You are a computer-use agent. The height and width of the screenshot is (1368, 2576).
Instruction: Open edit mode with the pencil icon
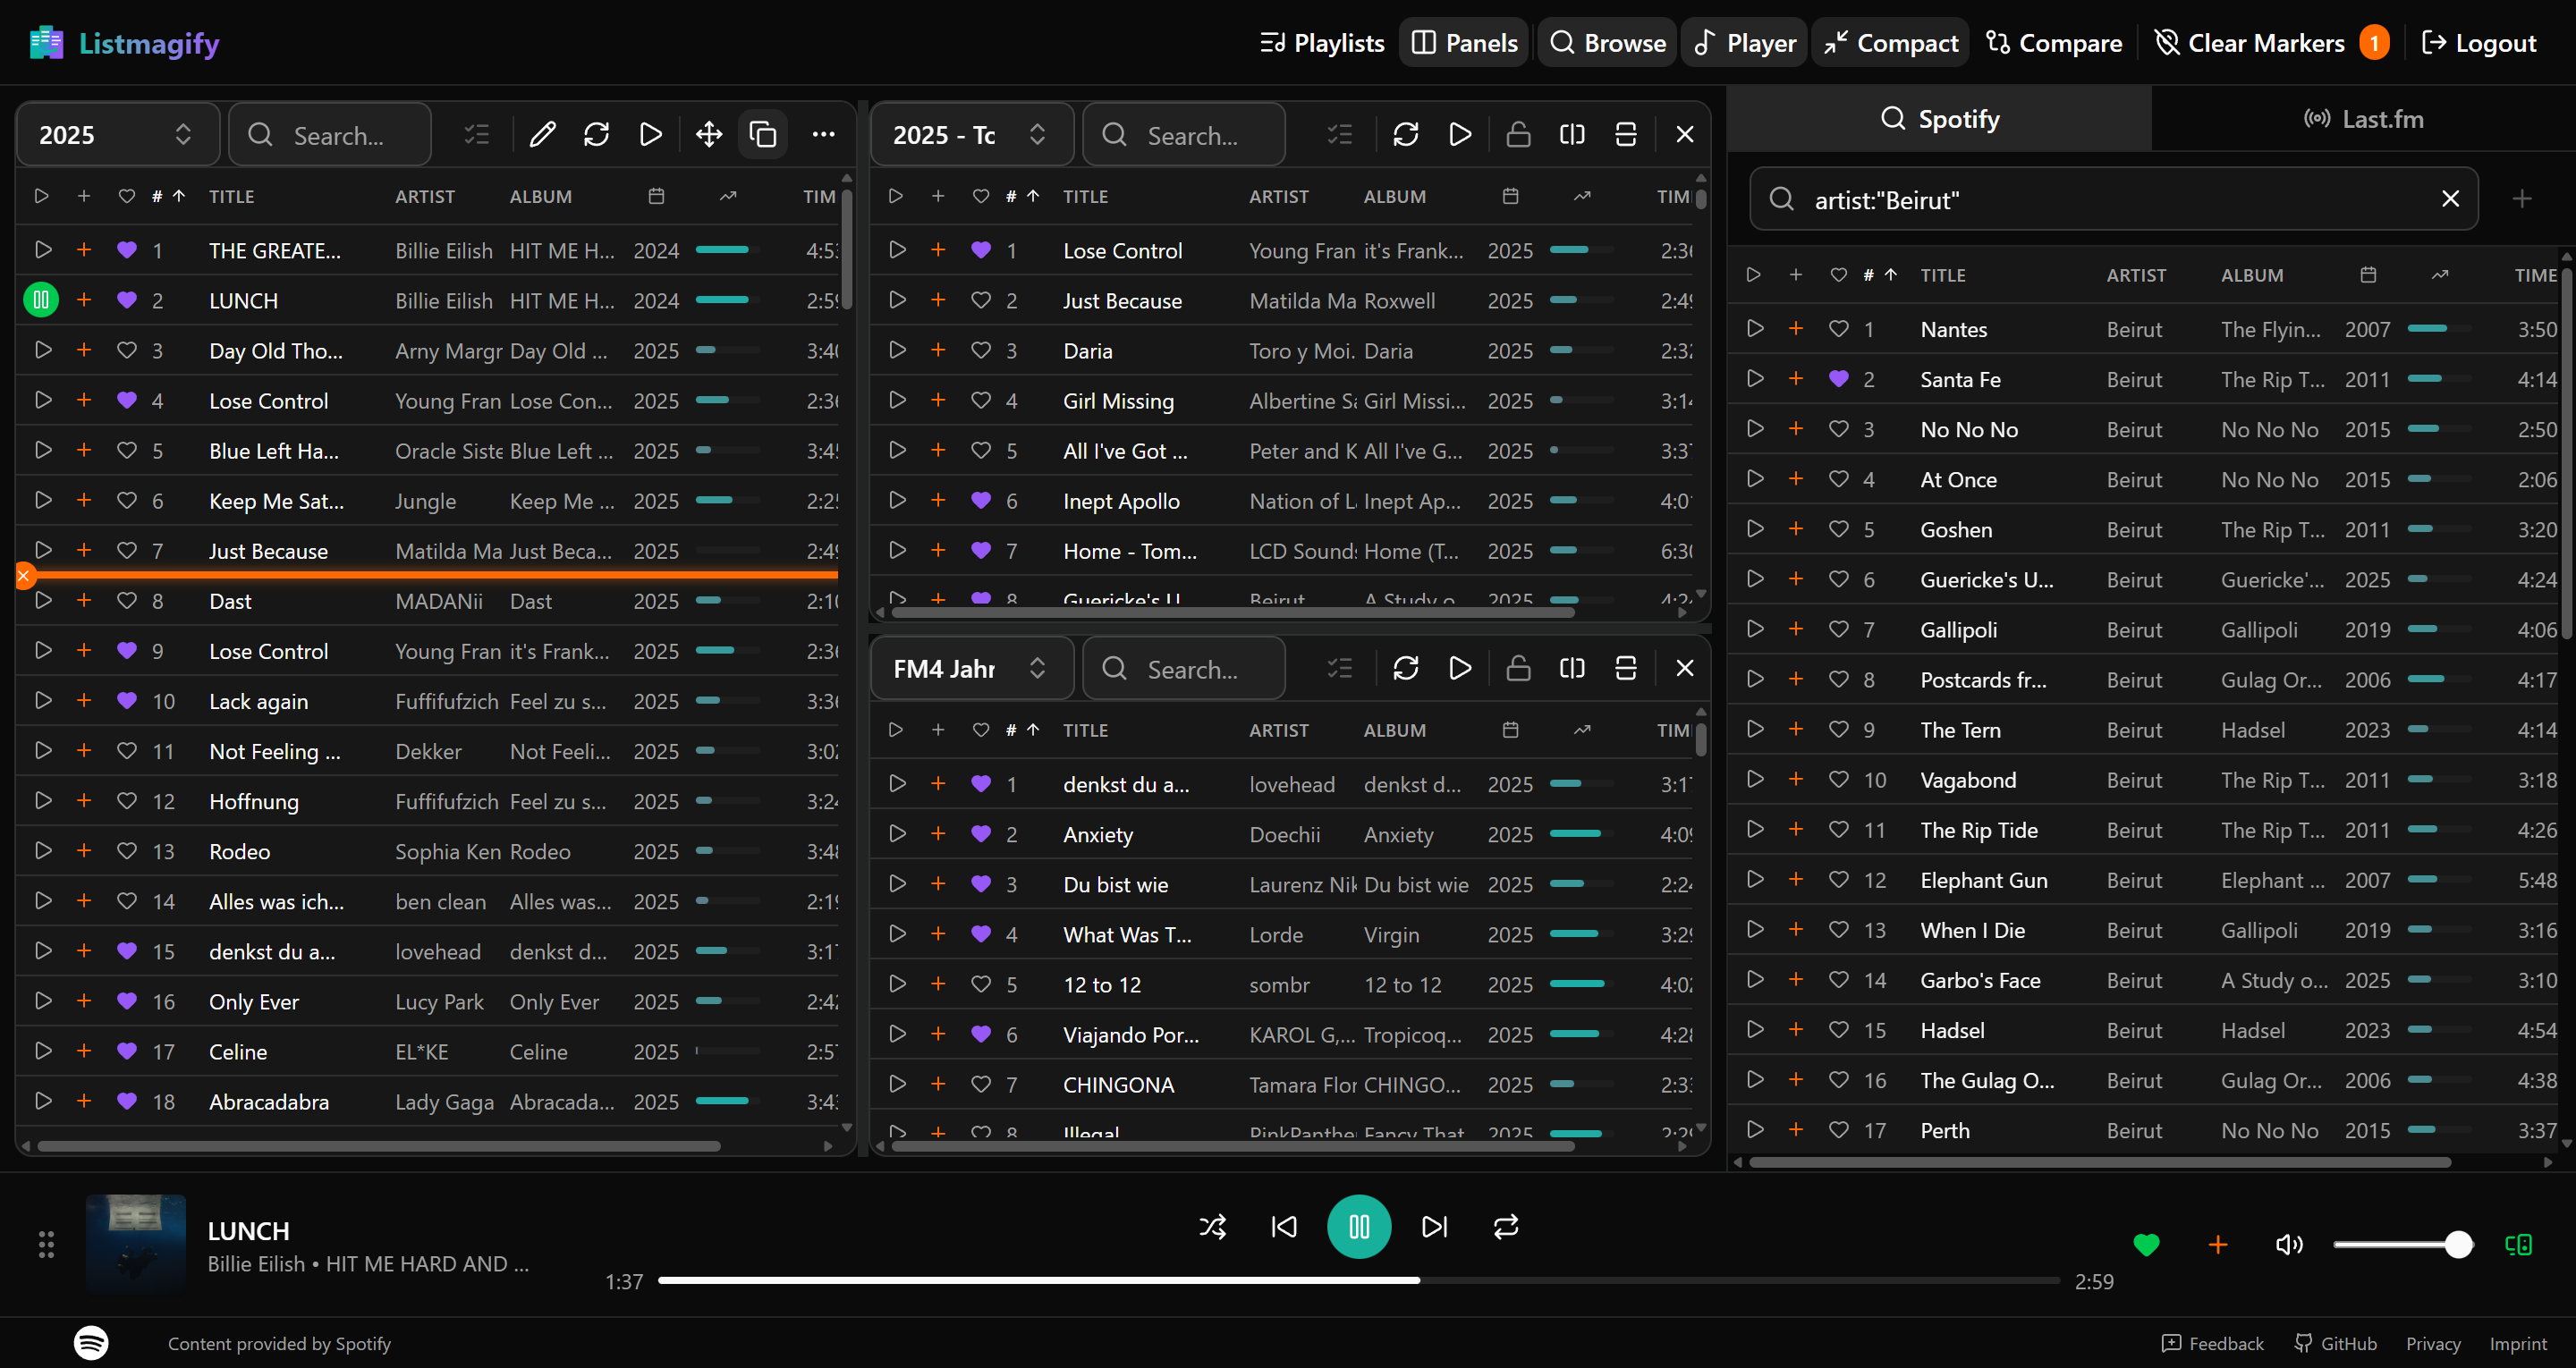coord(542,134)
